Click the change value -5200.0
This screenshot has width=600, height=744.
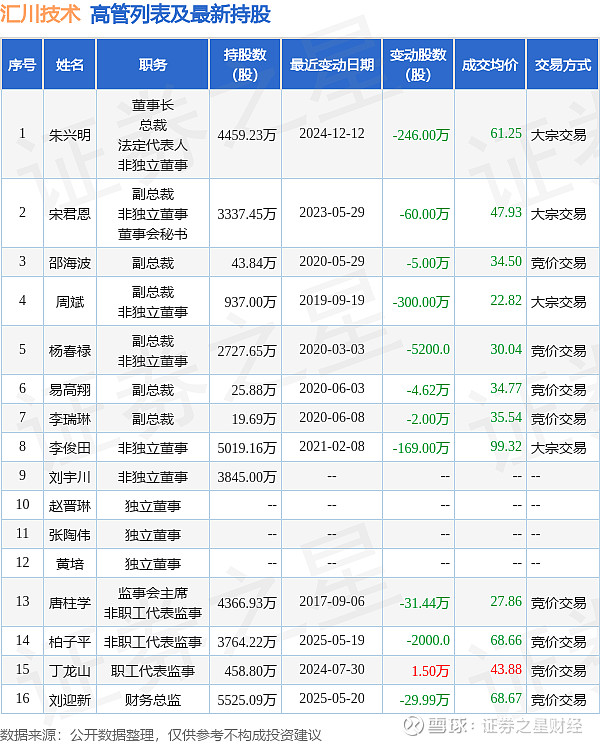pos(428,349)
